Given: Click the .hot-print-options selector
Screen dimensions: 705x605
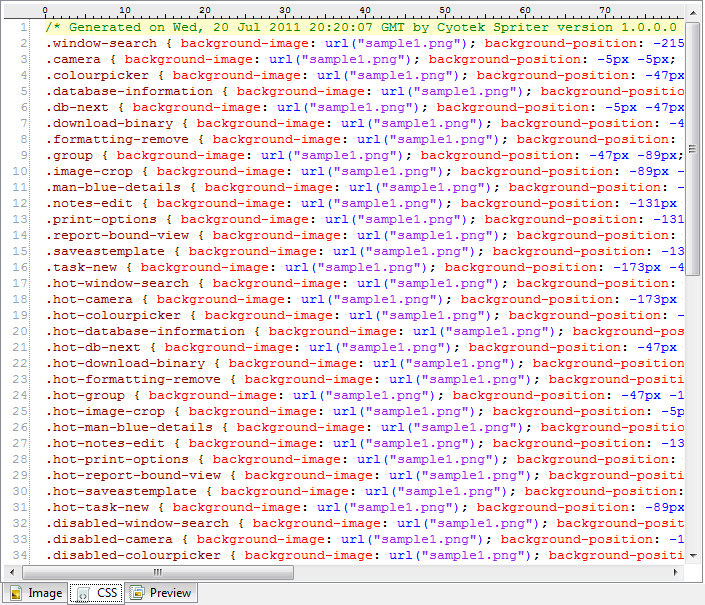Looking at the screenshot, I should click(x=117, y=459).
